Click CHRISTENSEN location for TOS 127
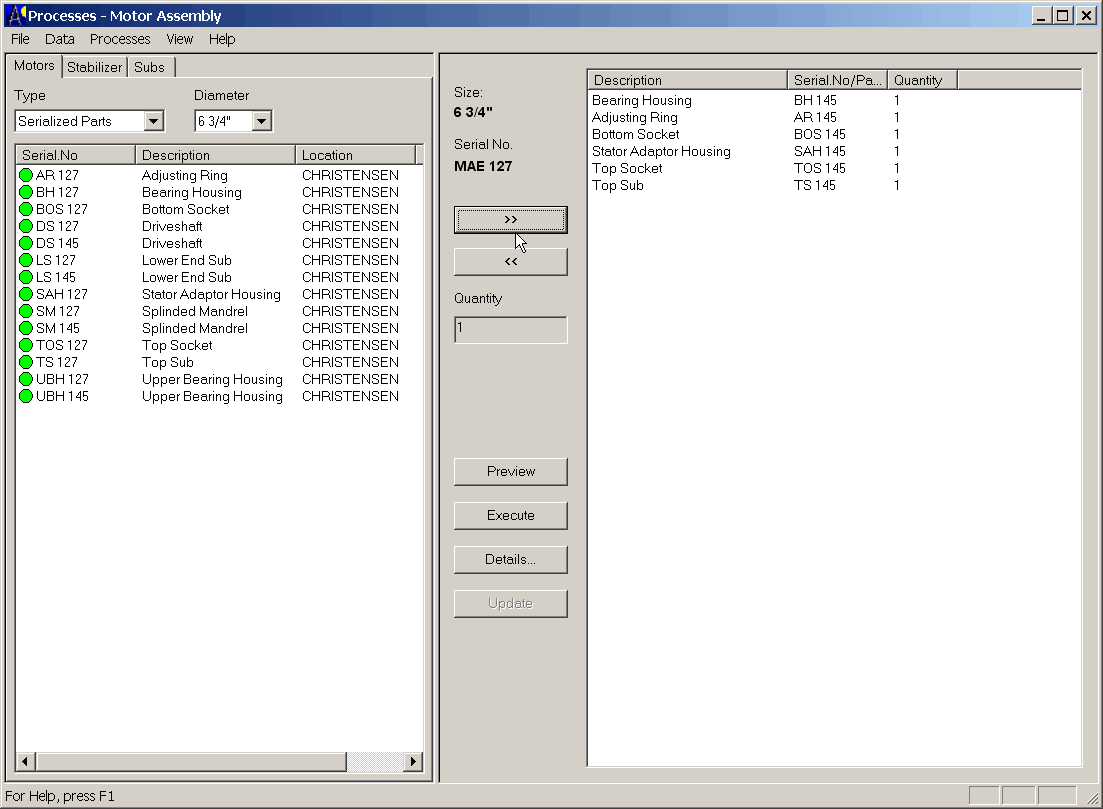The image size is (1103, 809). click(x=350, y=345)
